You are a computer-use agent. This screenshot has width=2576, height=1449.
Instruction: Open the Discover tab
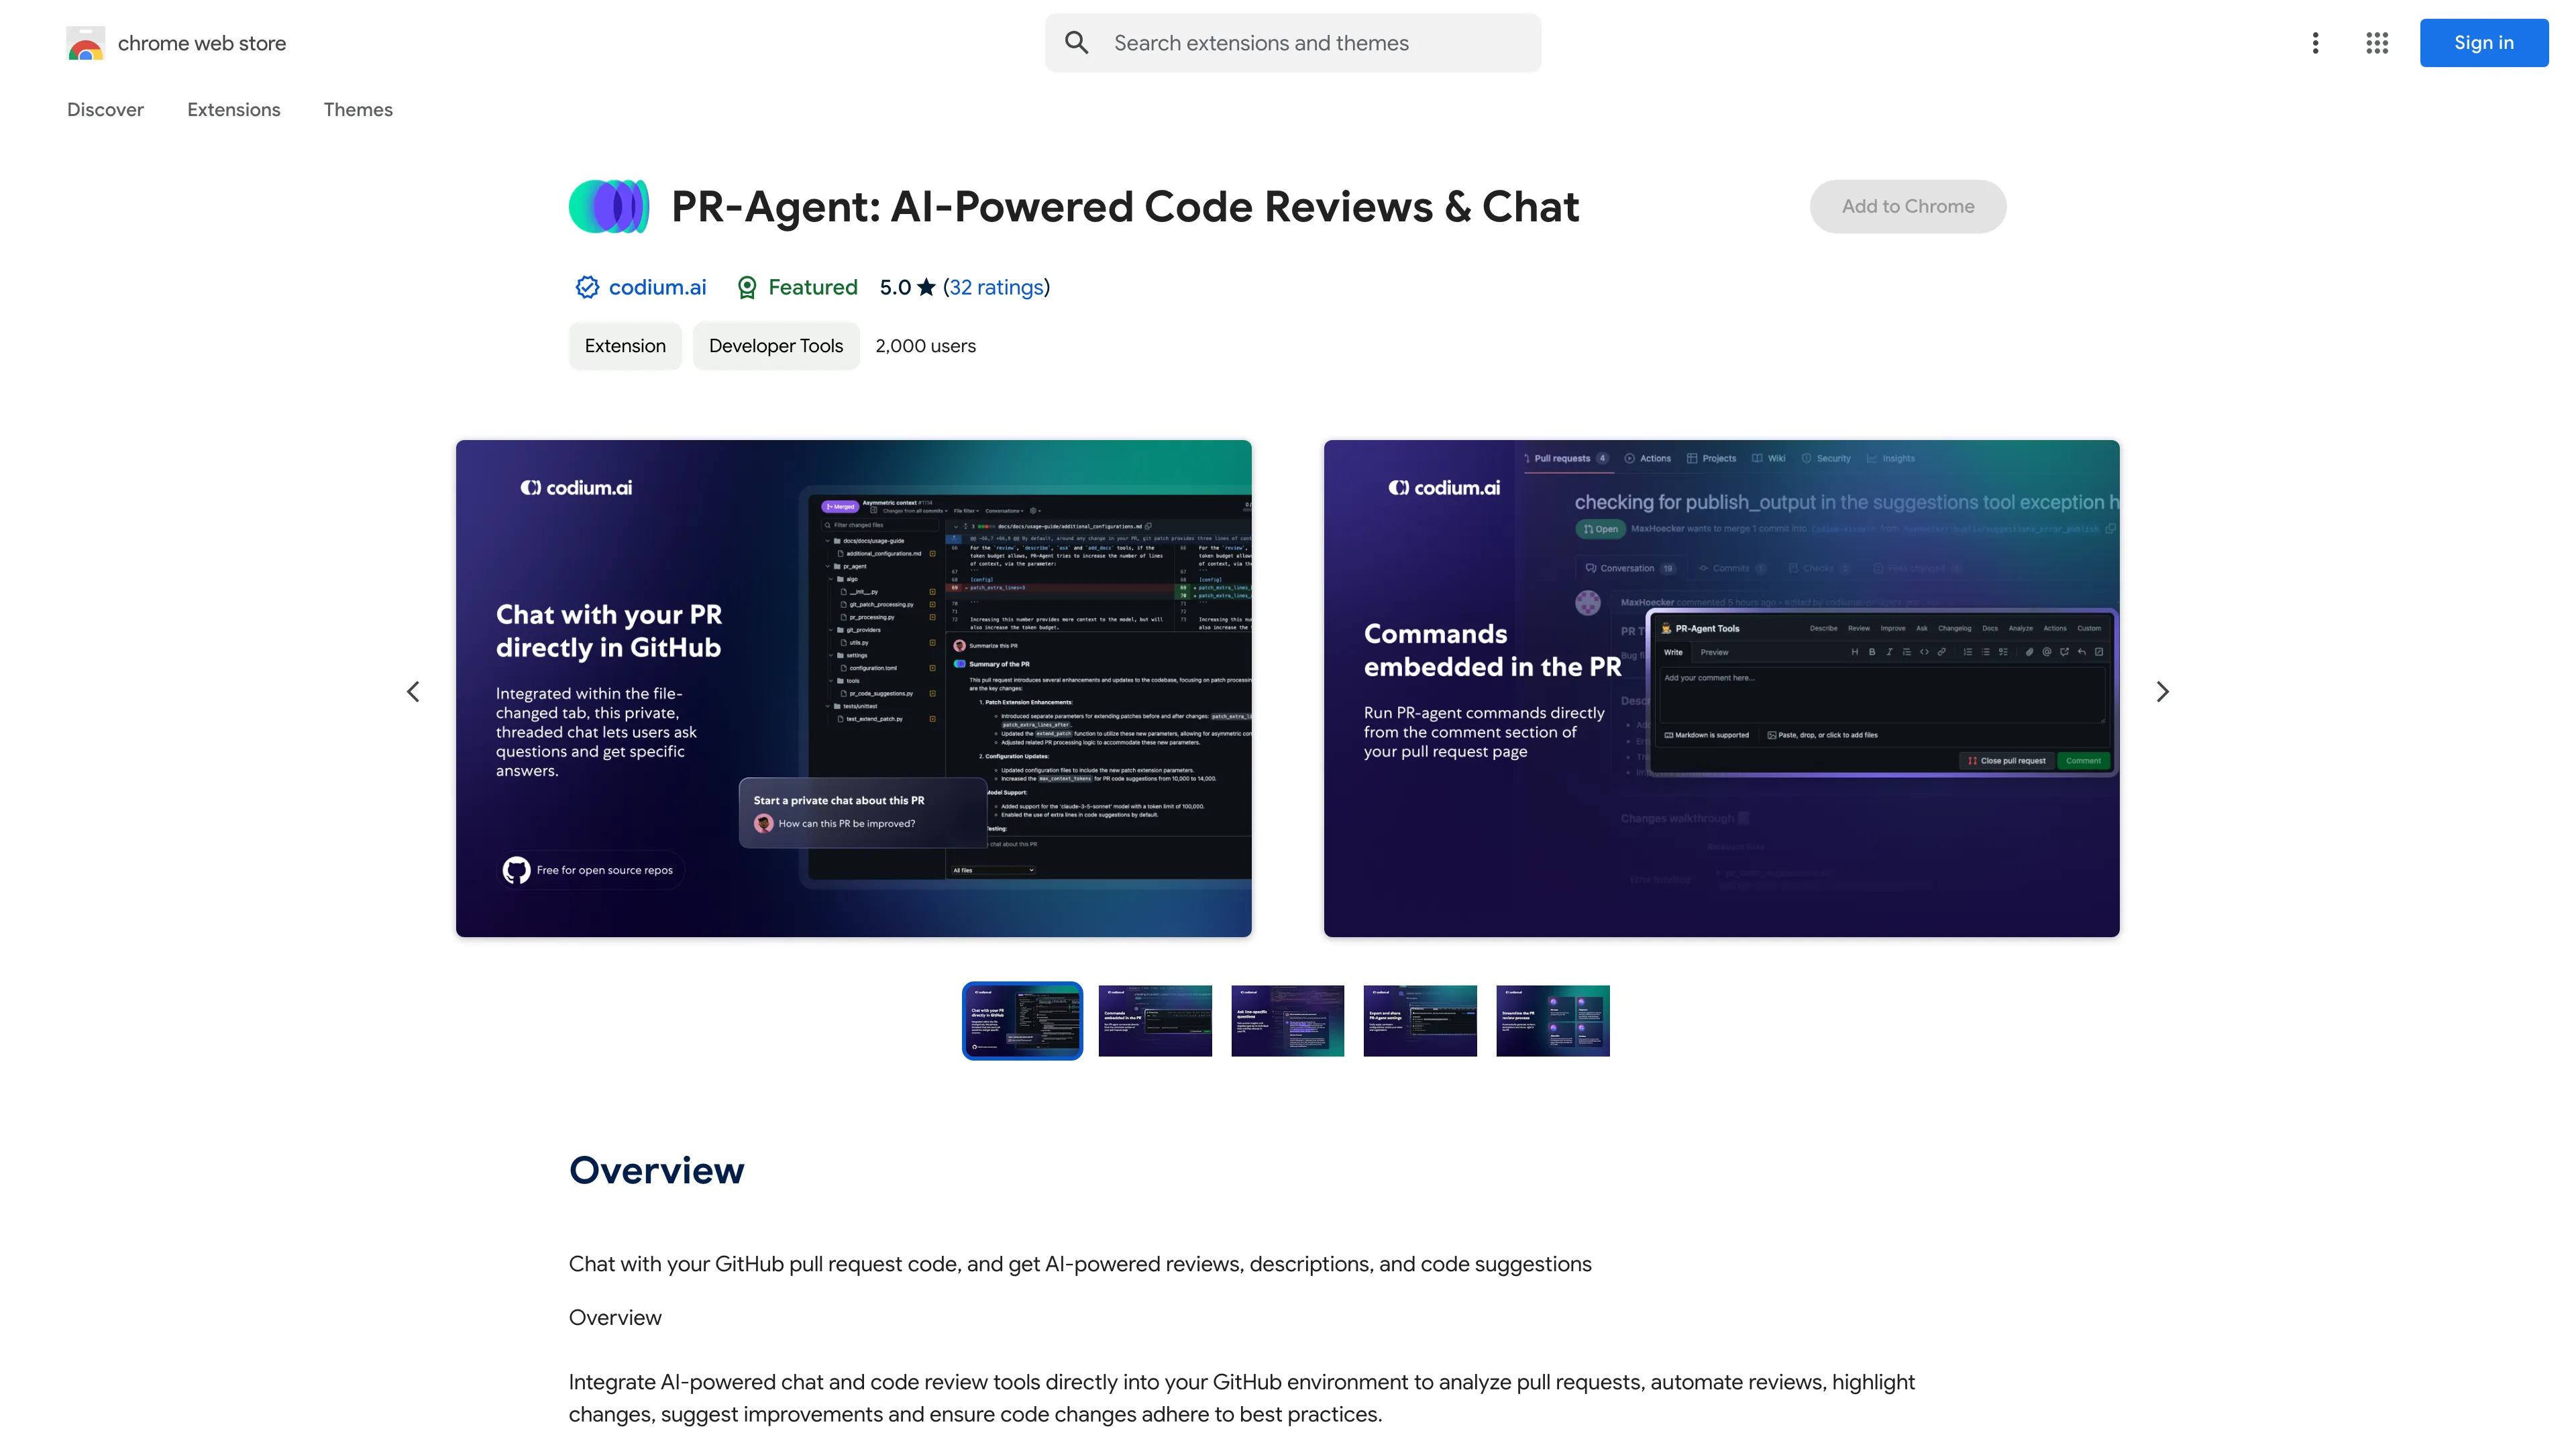pyautogui.click(x=105, y=109)
